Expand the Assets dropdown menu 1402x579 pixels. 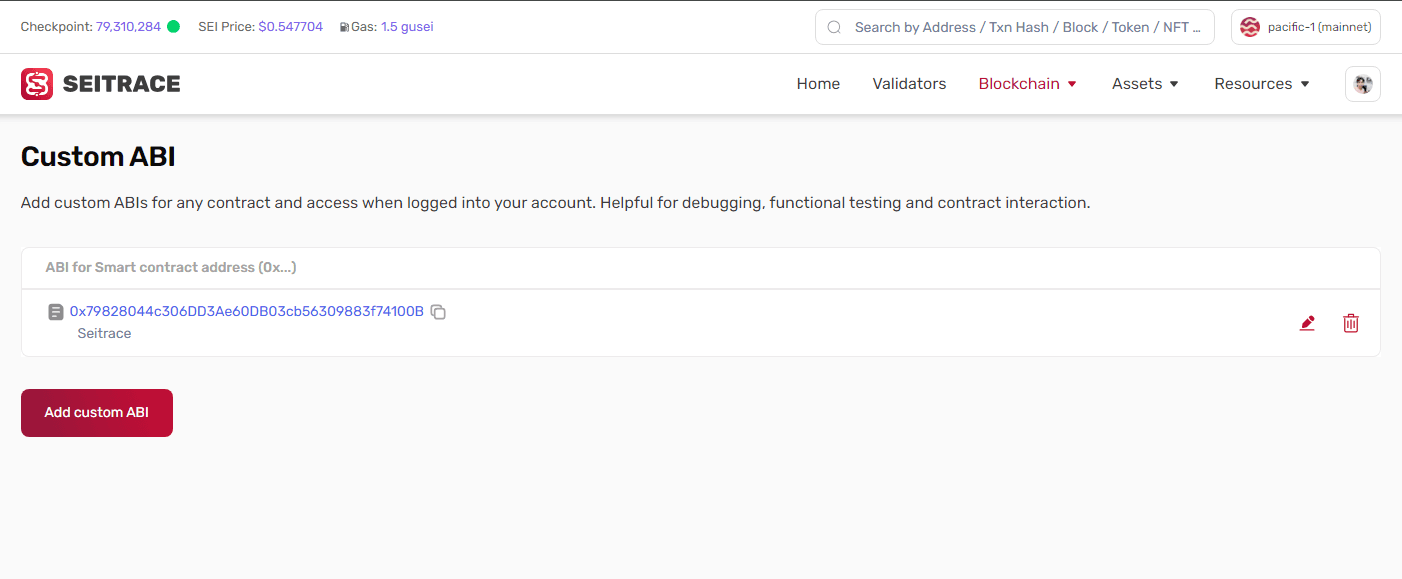click(x=1145, y=84)
